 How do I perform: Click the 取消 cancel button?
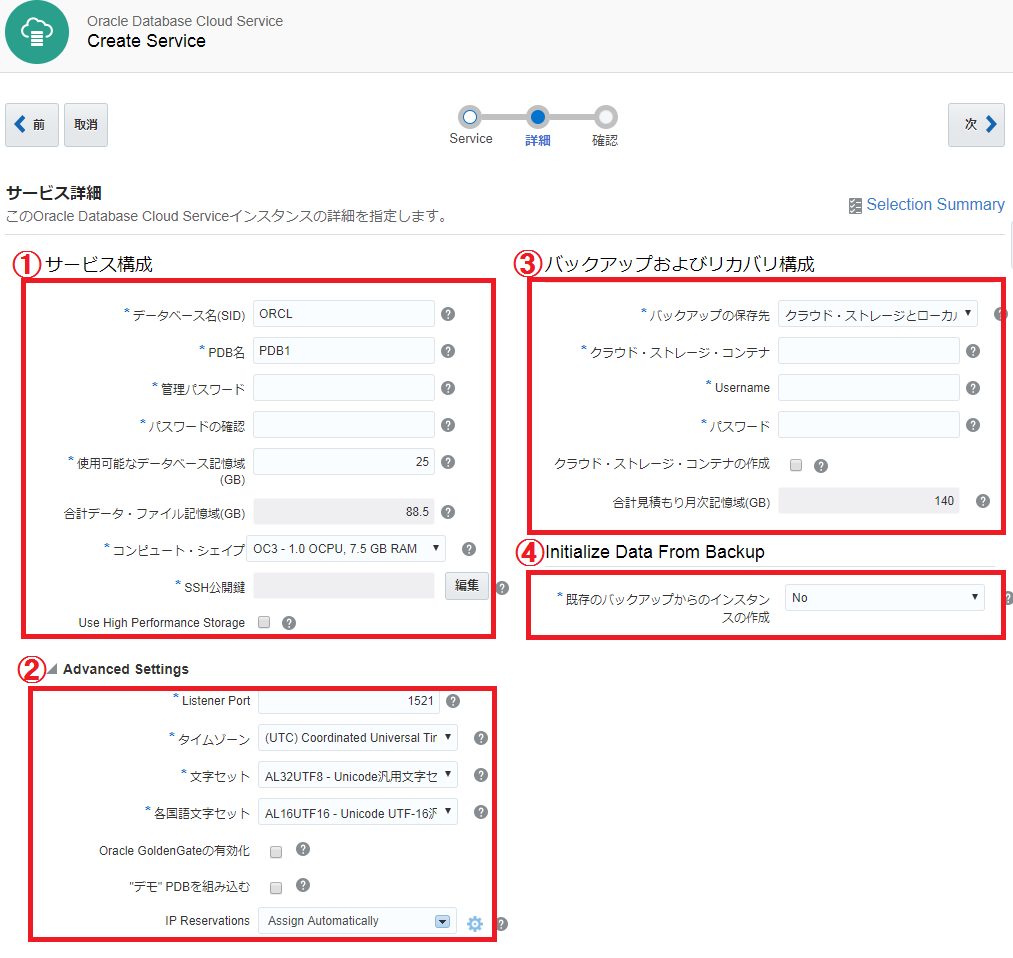pyautogui.click(x=86, y=125)
